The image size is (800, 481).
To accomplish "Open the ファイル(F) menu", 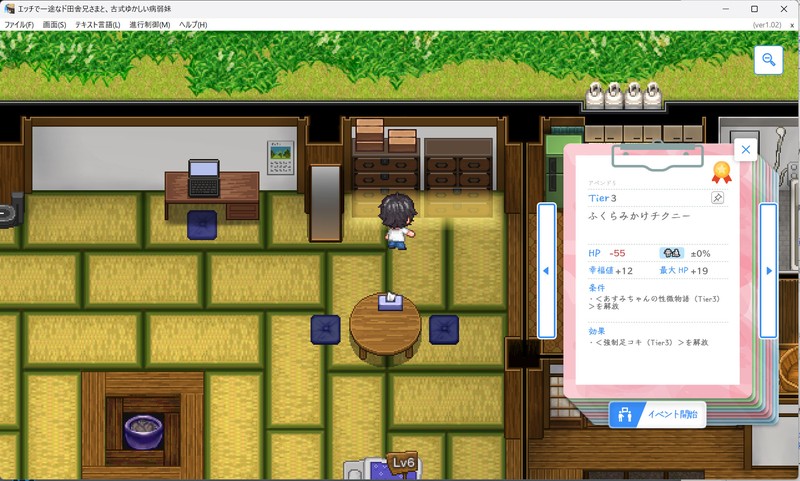I will 19,24.
